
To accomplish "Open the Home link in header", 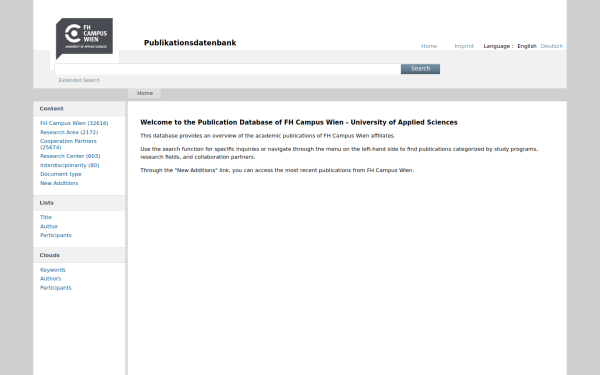I will [429, 46].
